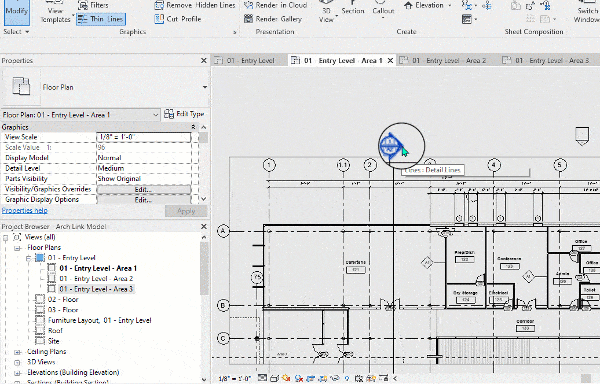Click the View Scale input field
This screenshot has height=384, width=600.
pyautogui.click(x=143, y=137)
